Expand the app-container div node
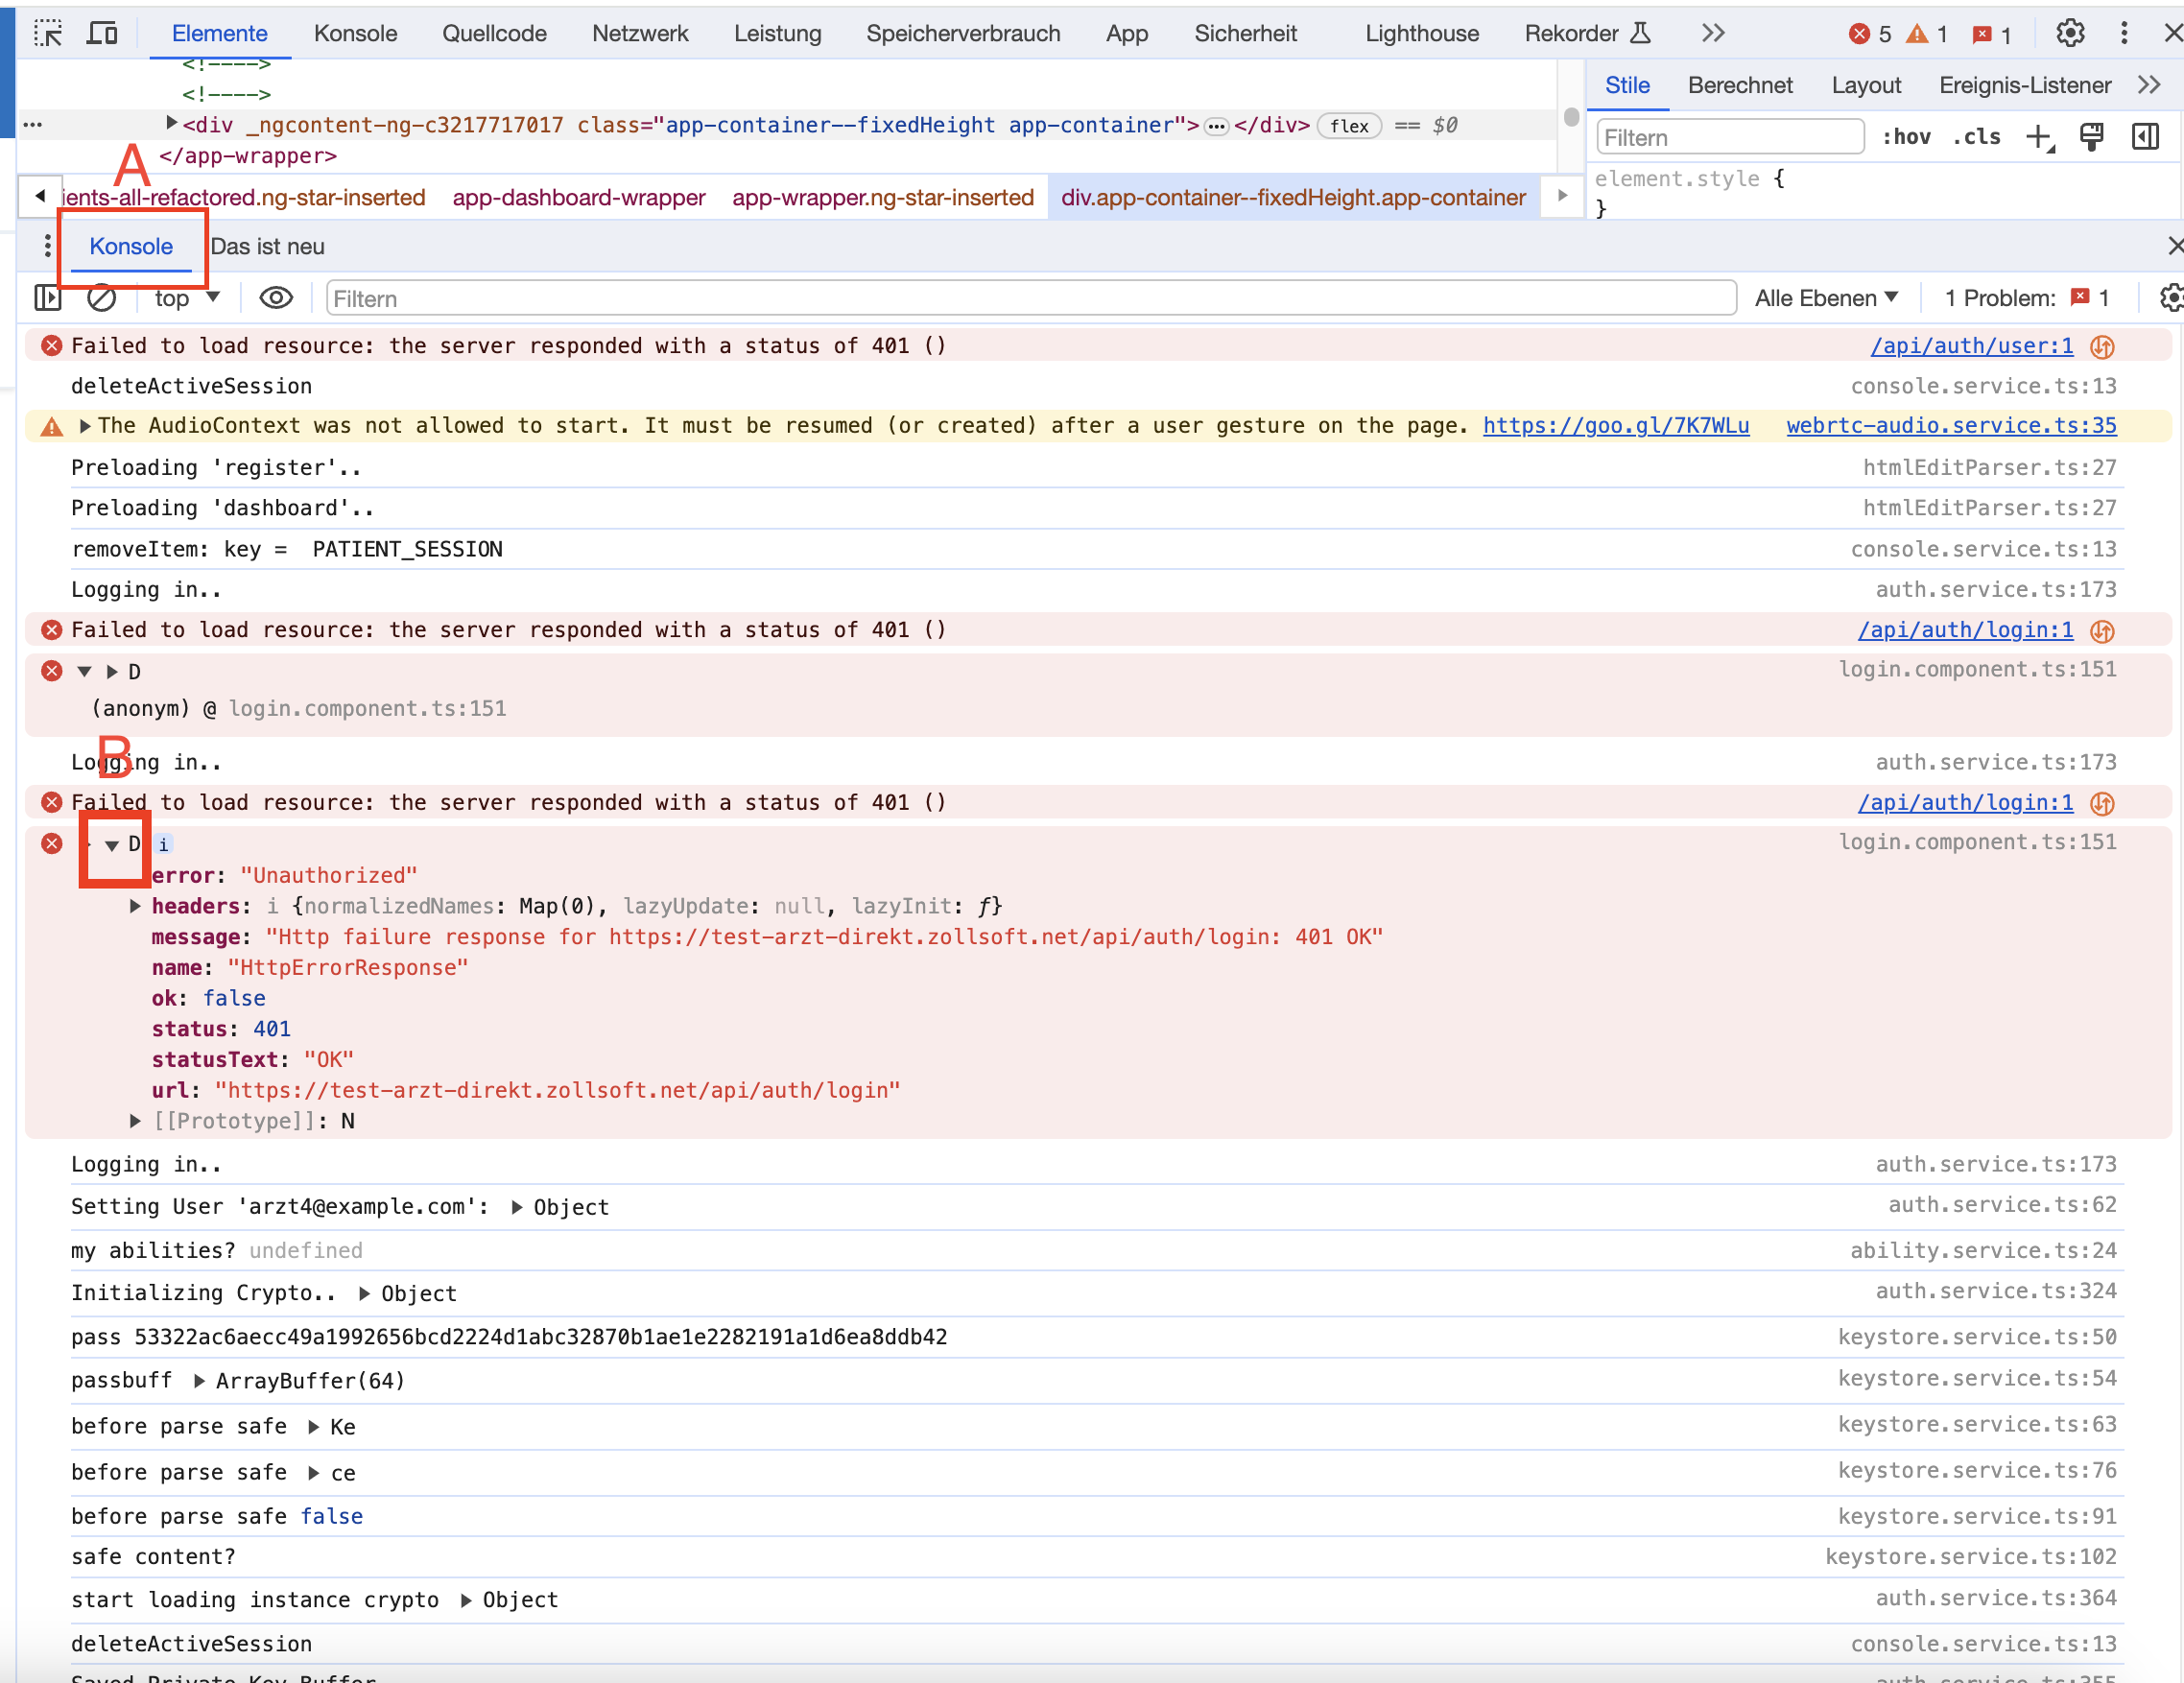The image size is (2184, 1683). click(x=171, y=123)
